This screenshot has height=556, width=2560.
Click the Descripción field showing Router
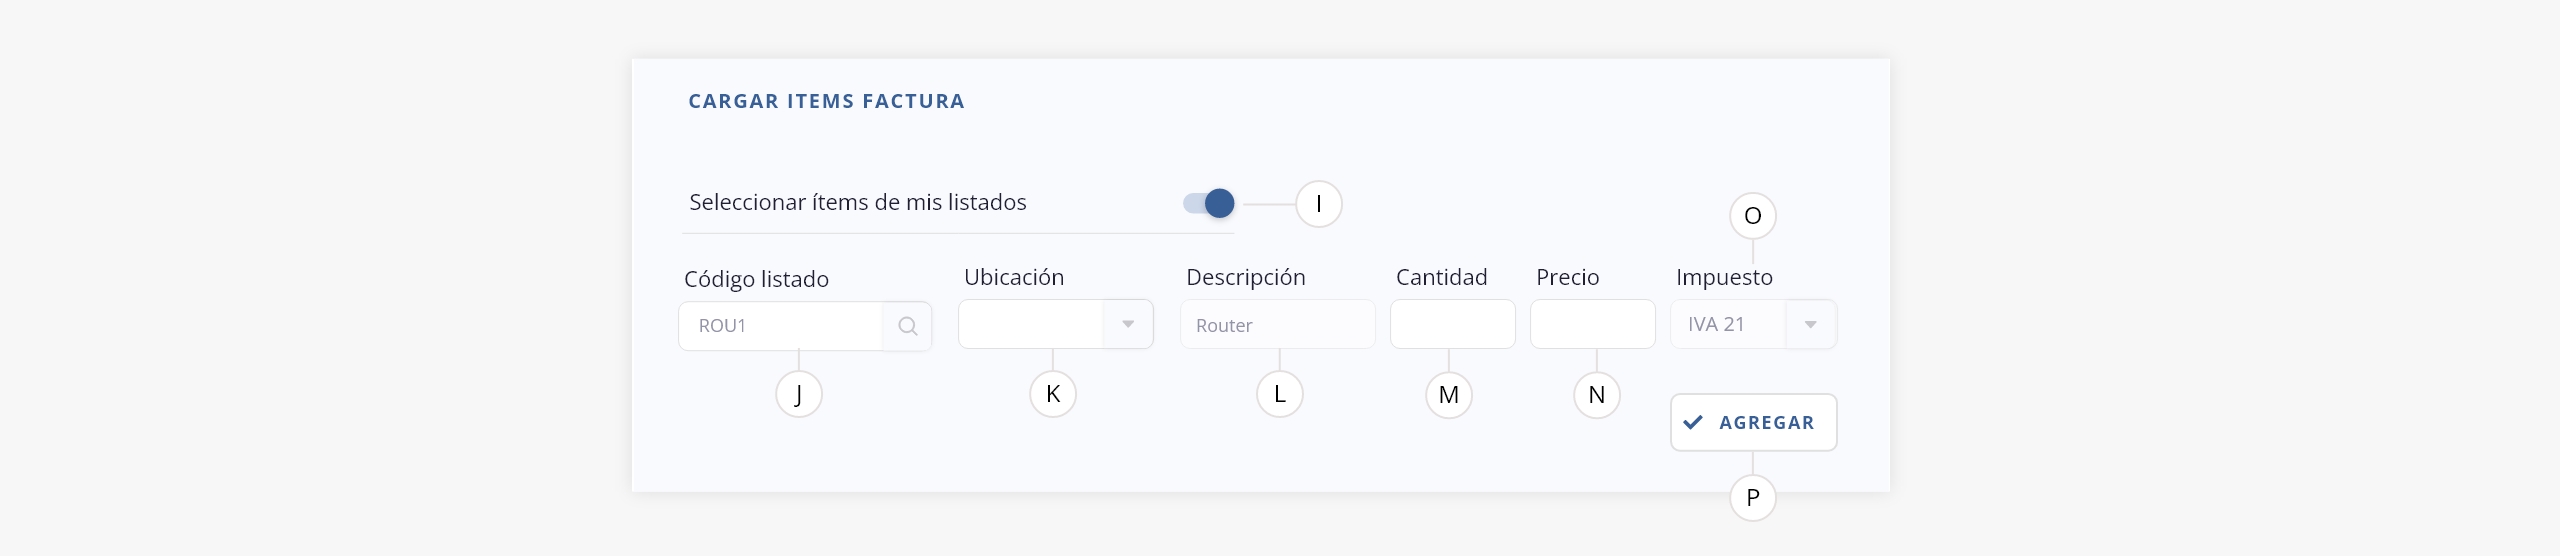(1278, 324)
